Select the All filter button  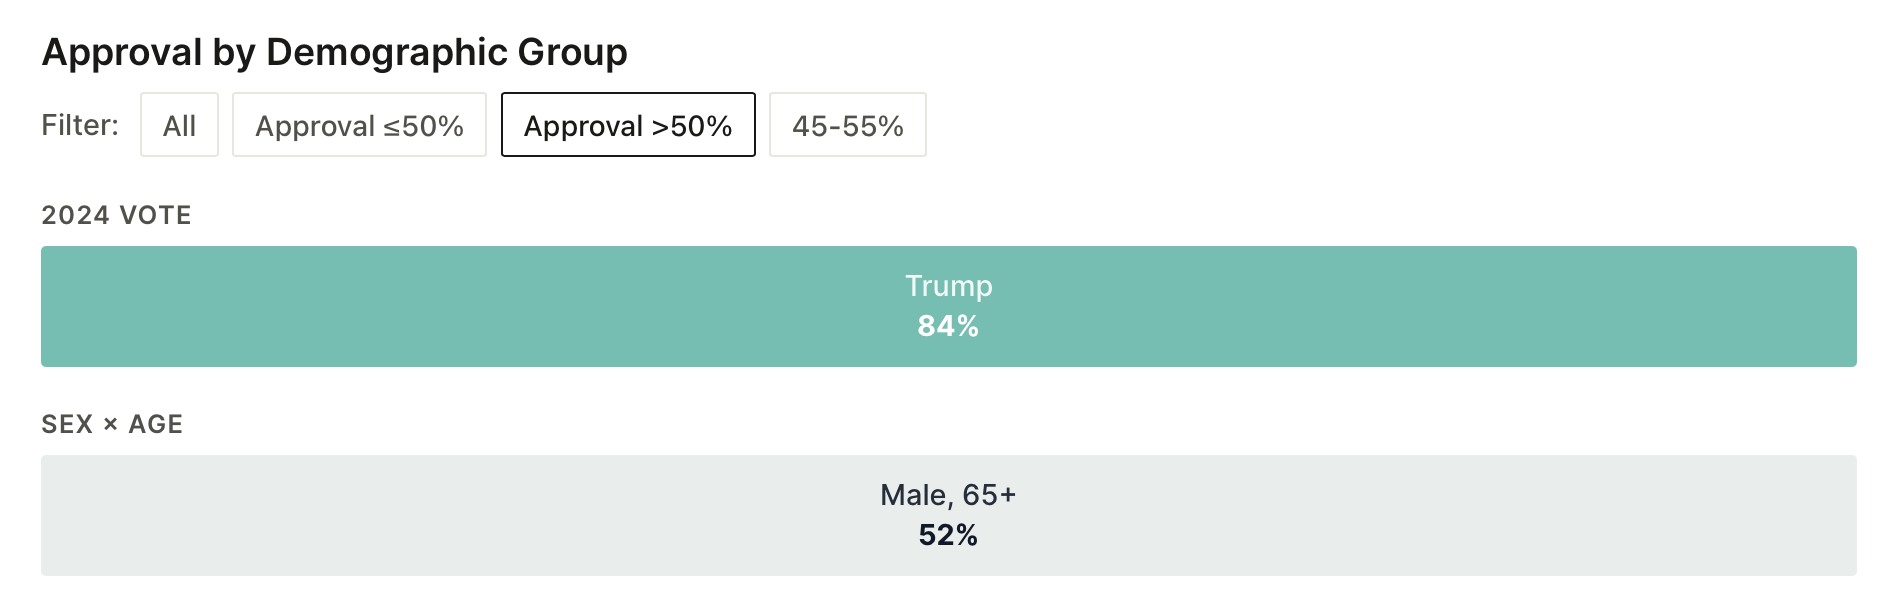tap(179, 125)
